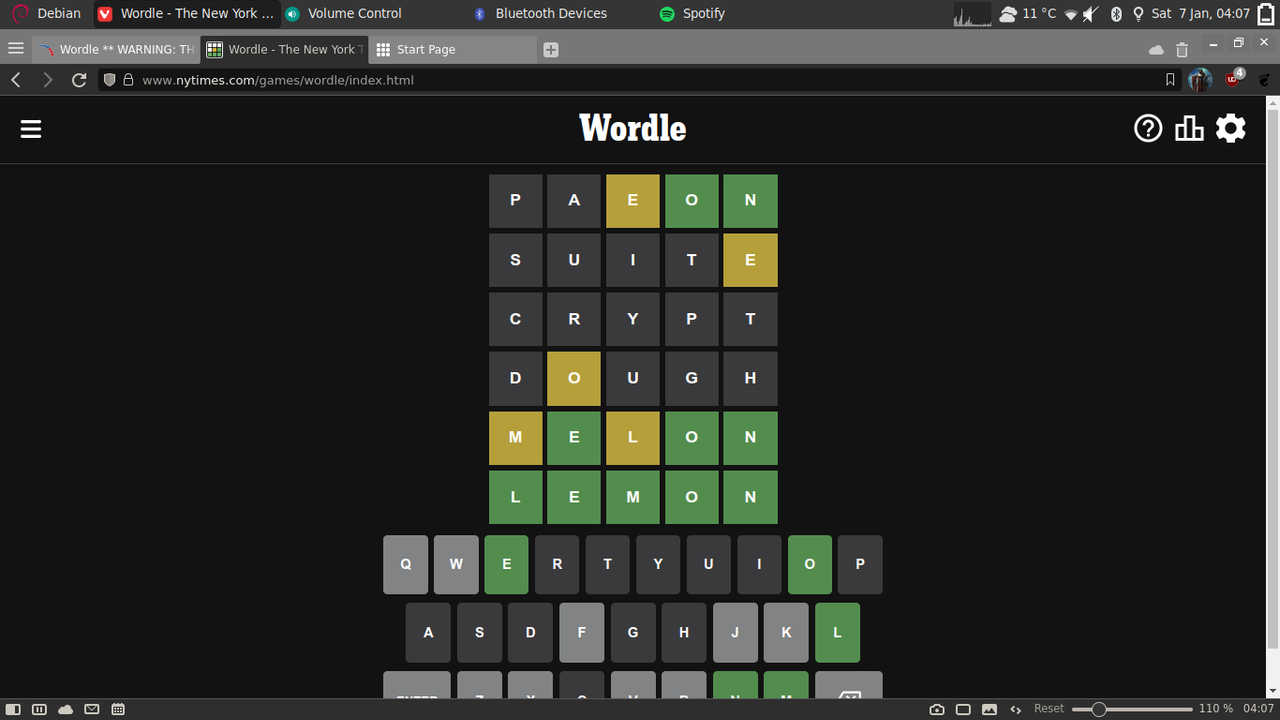
Task: Switch to Spotify in the taskbar
Action: click(x=693, y=13)
